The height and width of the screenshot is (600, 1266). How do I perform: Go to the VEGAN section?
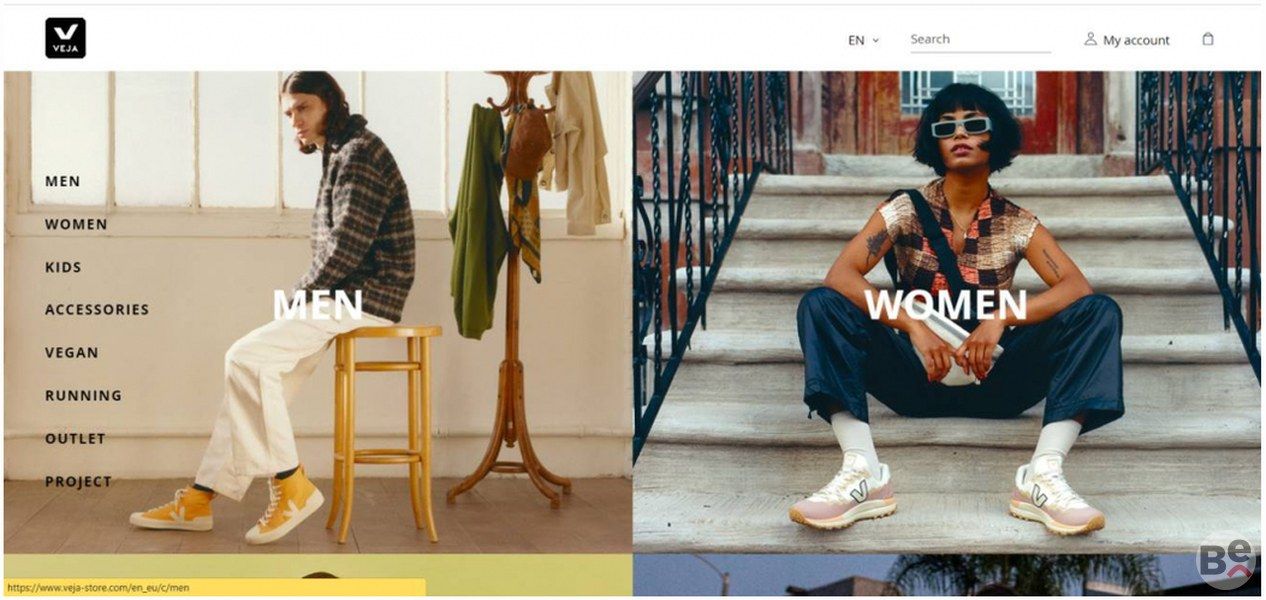[72, 353]
